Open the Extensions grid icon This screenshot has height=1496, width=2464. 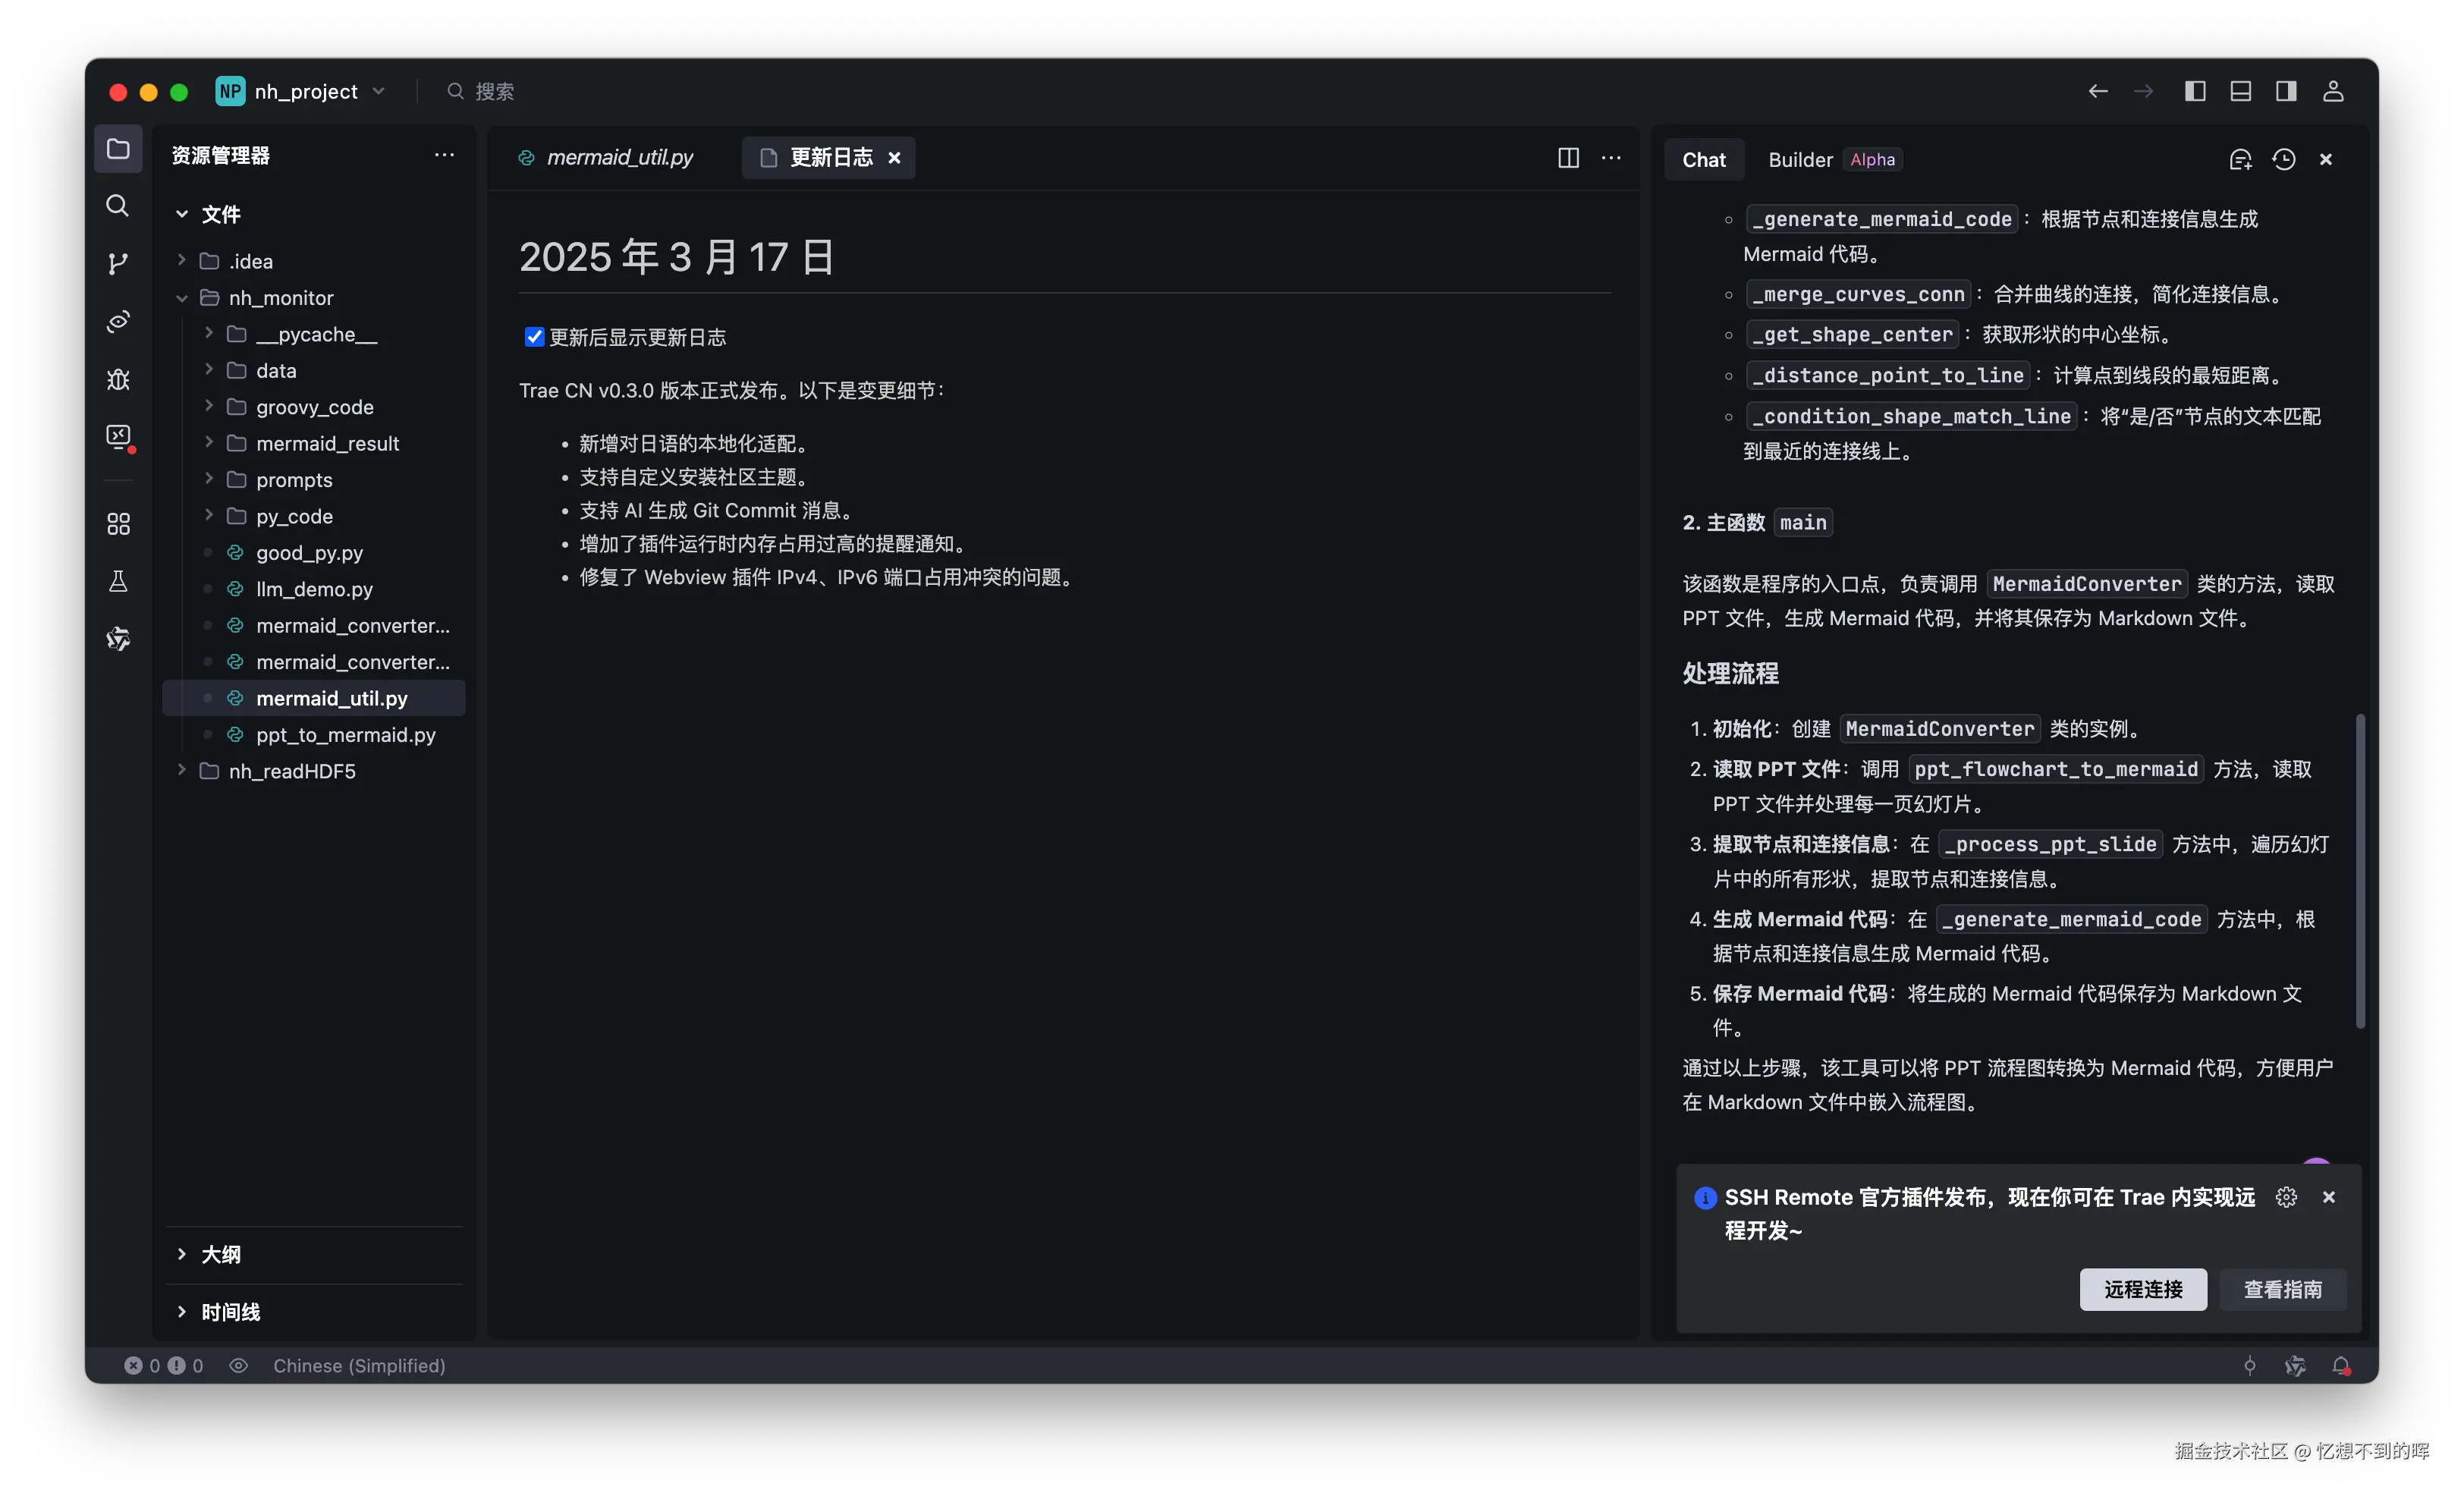click(118, 523)
